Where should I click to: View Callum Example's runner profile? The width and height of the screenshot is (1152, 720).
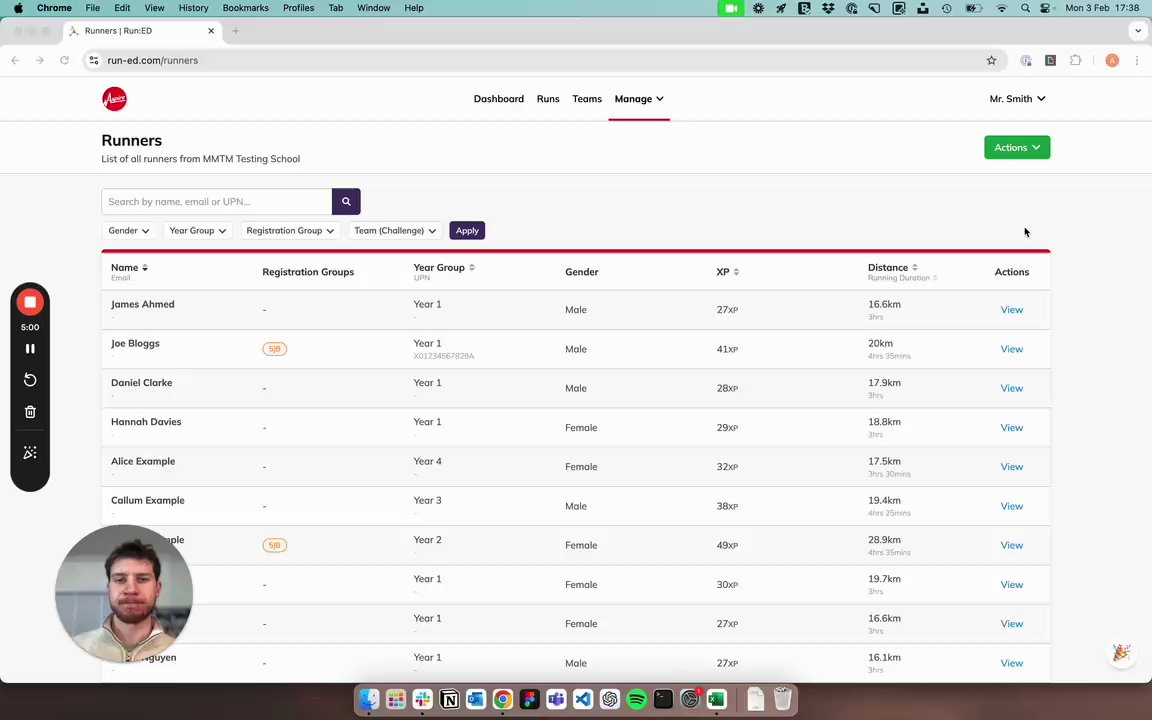click(1012, 506)
